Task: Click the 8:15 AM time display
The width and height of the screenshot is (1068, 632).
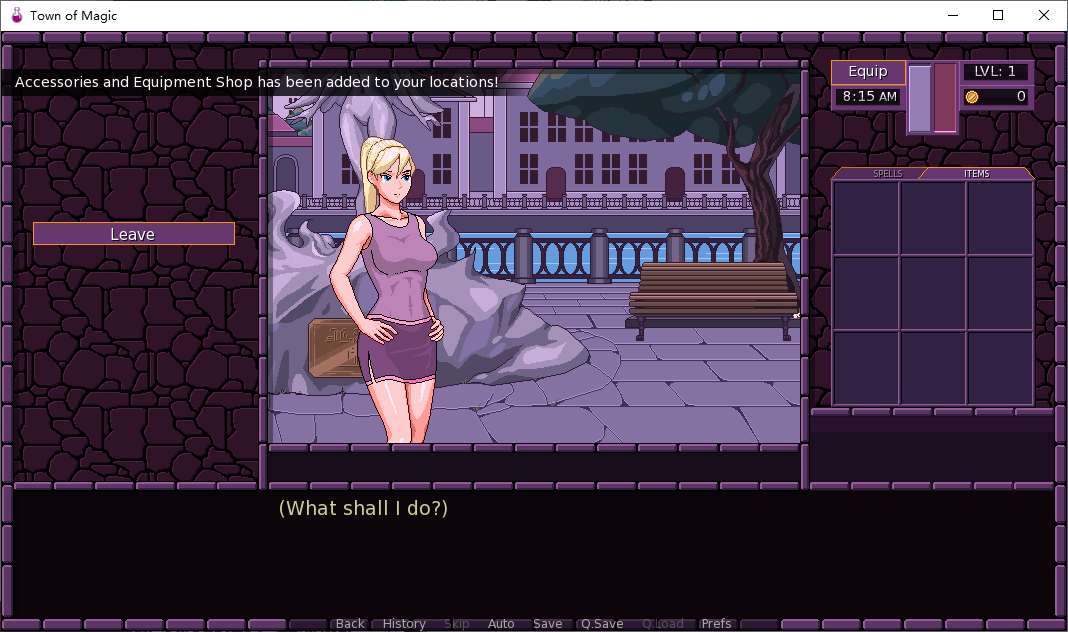Action: pos(869,97)
